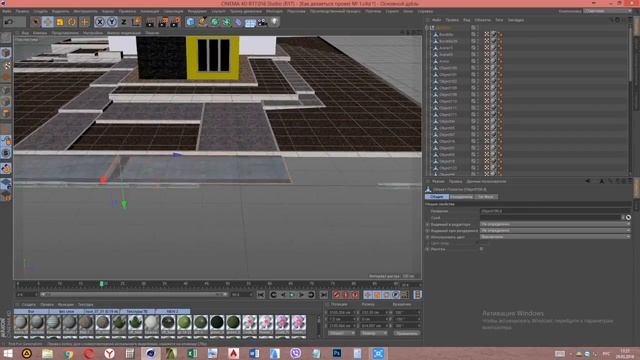
Task: Open the material manager Create menu
Action: [x=29, y=304]
